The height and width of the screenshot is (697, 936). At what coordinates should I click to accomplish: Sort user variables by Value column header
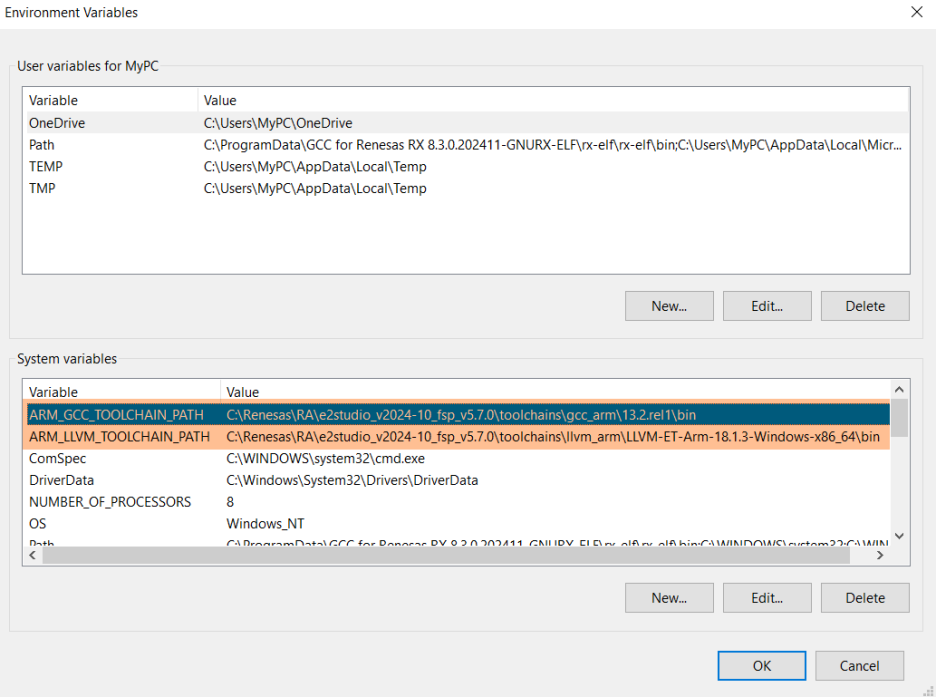[x=220, y=100]
